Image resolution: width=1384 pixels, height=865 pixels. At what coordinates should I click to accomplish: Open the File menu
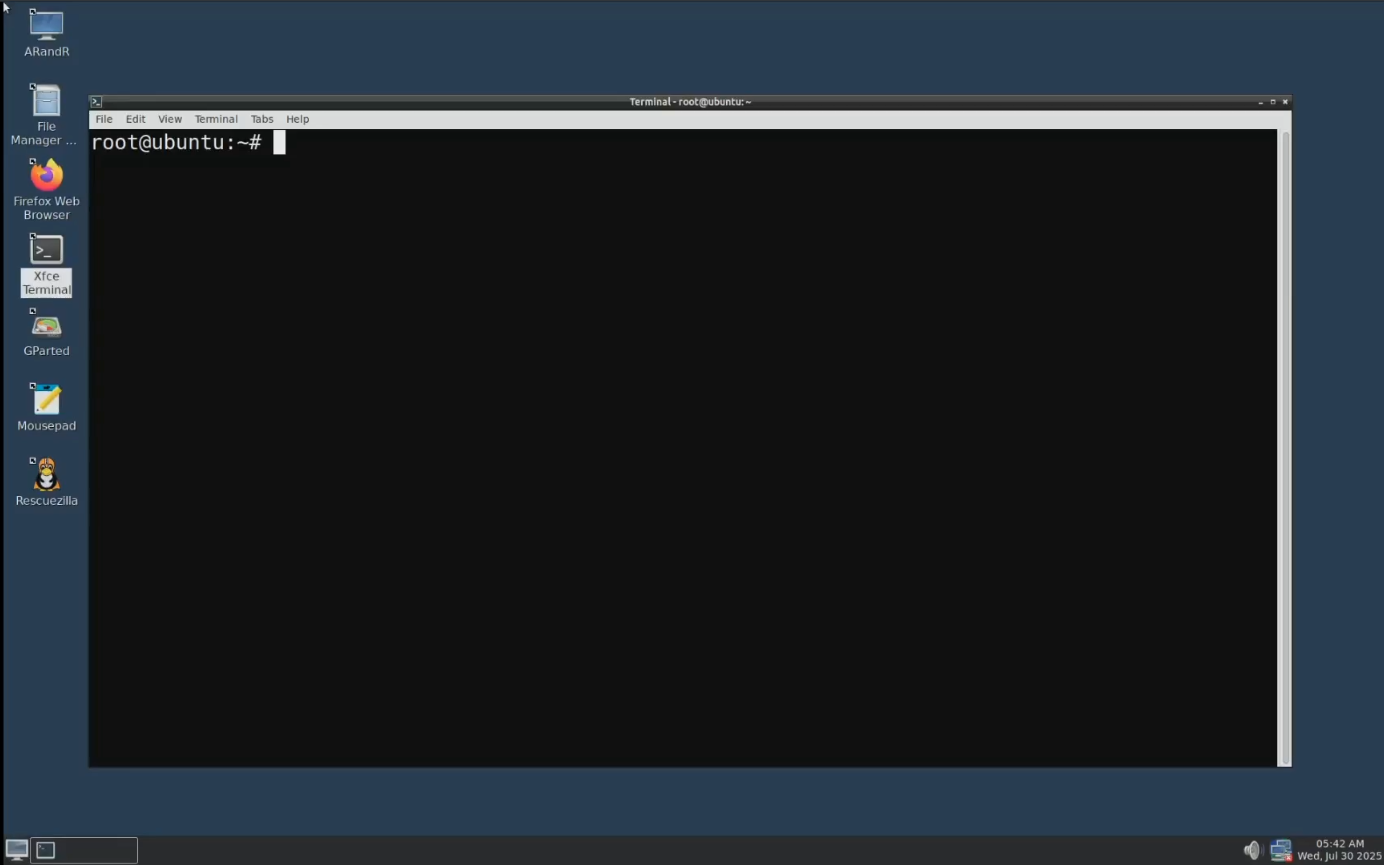point(104,119)
